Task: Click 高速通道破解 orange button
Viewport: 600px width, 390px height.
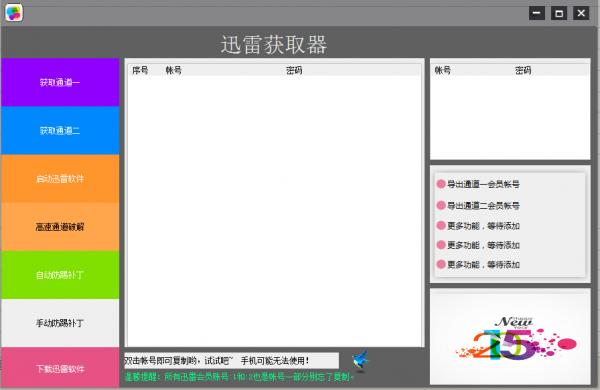Action: 60,227
